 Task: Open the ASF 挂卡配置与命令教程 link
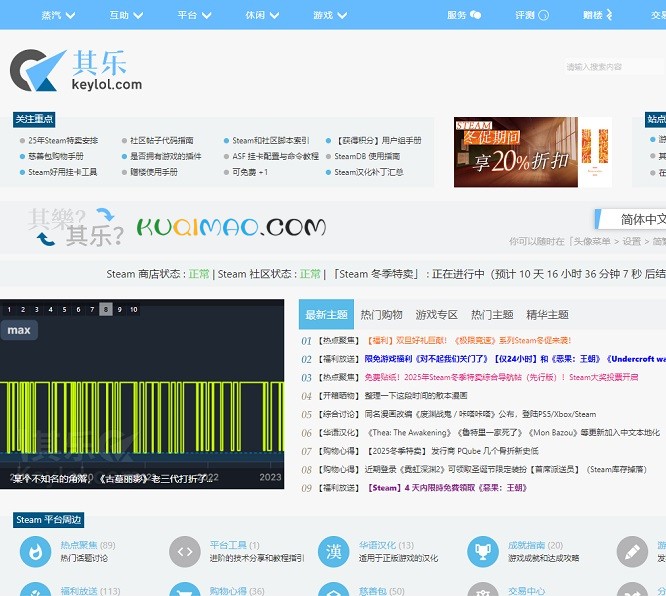[x=275, y=156]
